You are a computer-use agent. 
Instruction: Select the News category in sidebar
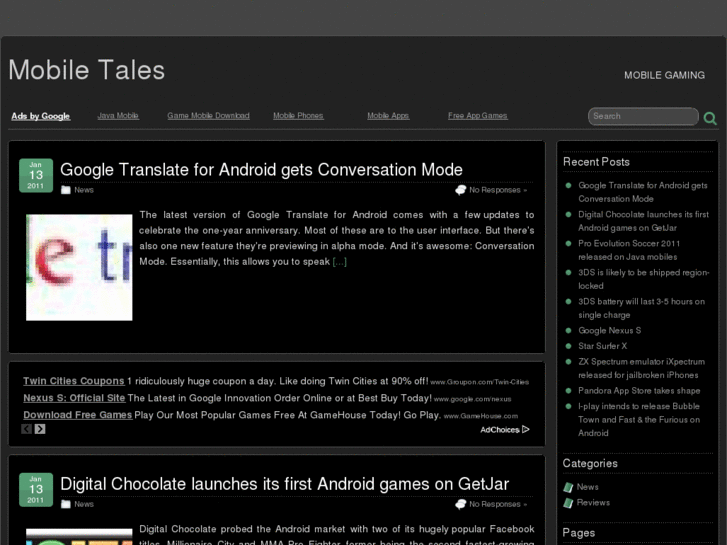click(x=587, y=487)
